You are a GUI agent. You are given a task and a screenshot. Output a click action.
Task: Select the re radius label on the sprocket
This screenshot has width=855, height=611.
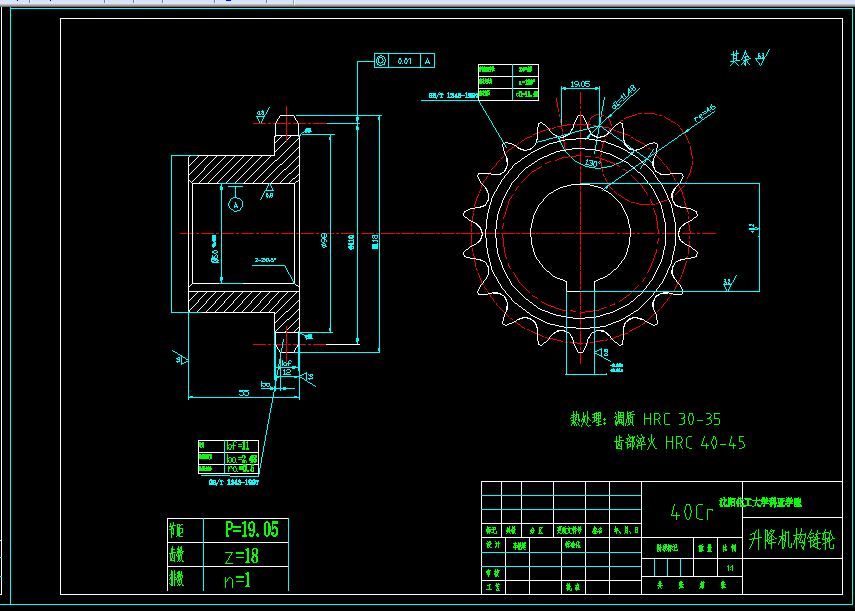coord(705,113)
